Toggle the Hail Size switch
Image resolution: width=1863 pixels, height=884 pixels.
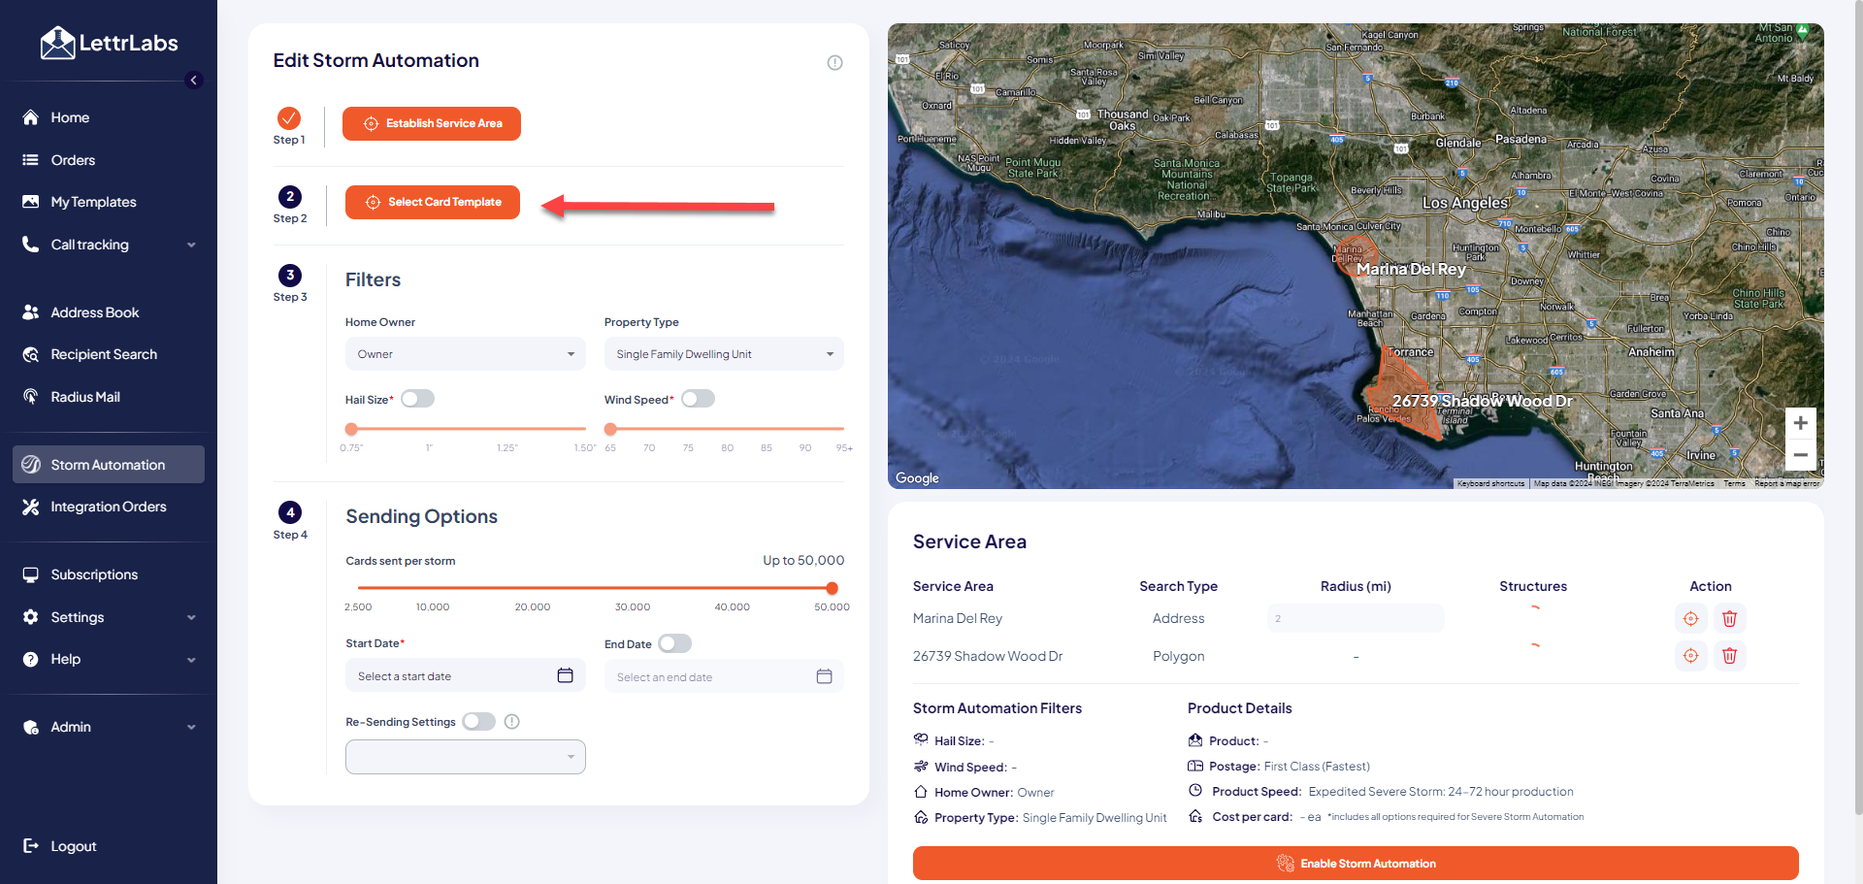point(418,399)
